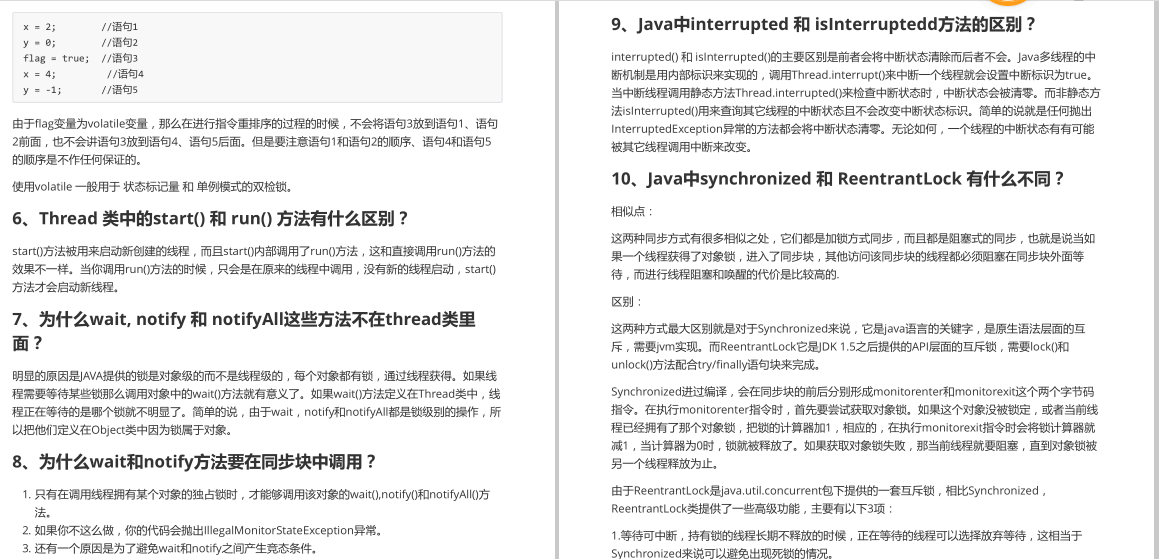Click the paragraph starting 'start()方法被用来启动新创建的线程'

pyautogui.click(x=254, y=269)
